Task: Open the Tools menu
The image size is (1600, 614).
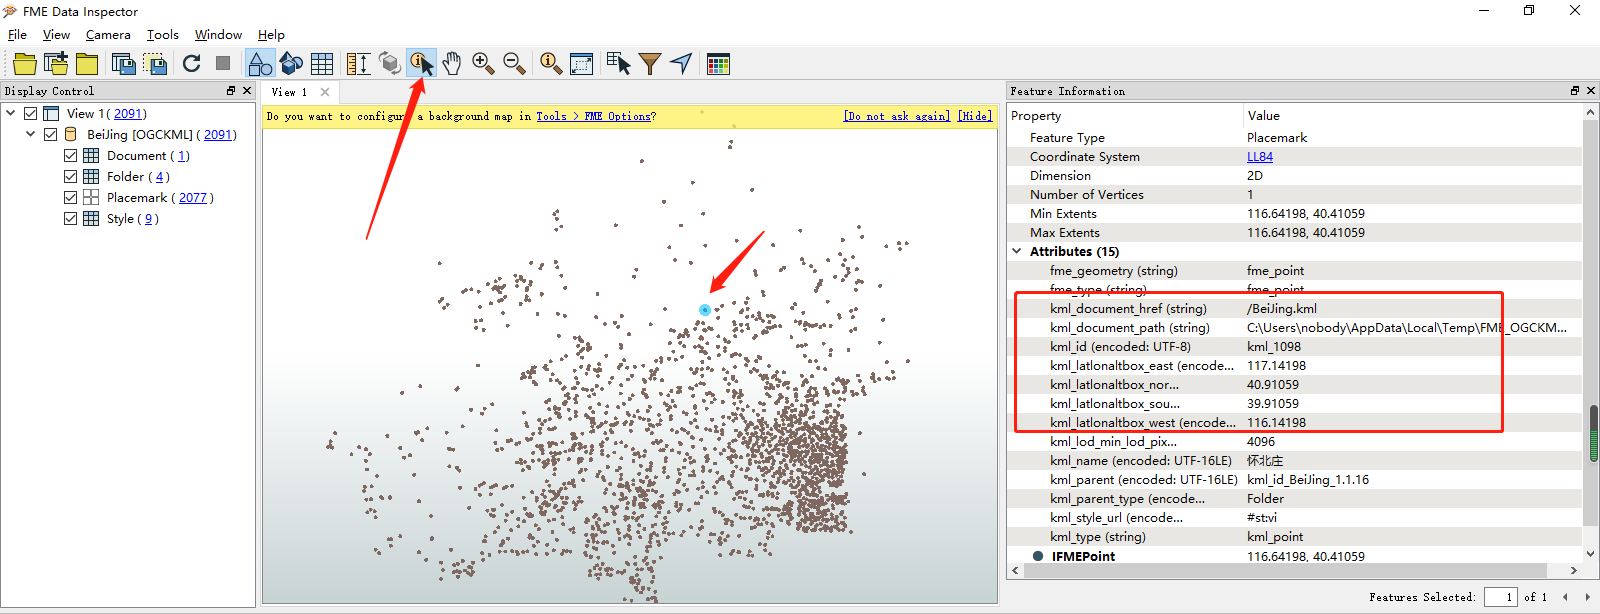Action: click(x=163, y=35)
